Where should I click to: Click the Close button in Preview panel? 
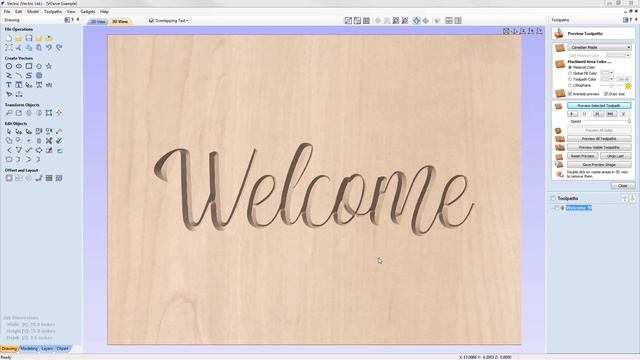(x=622, y=186)
